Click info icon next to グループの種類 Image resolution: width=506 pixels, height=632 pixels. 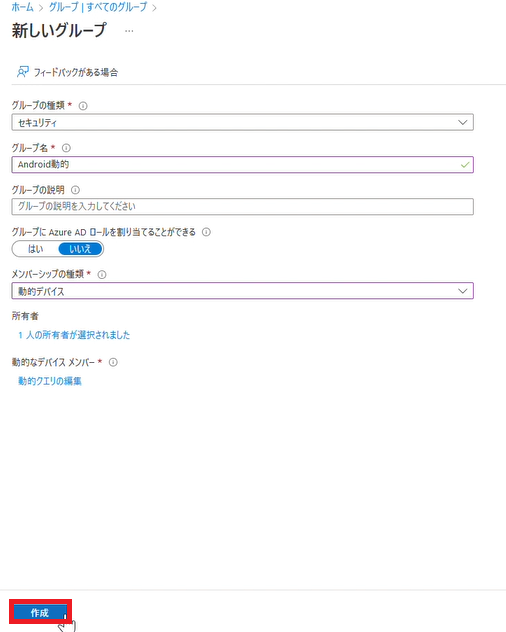pyautogui.click(x=83, y=106)
